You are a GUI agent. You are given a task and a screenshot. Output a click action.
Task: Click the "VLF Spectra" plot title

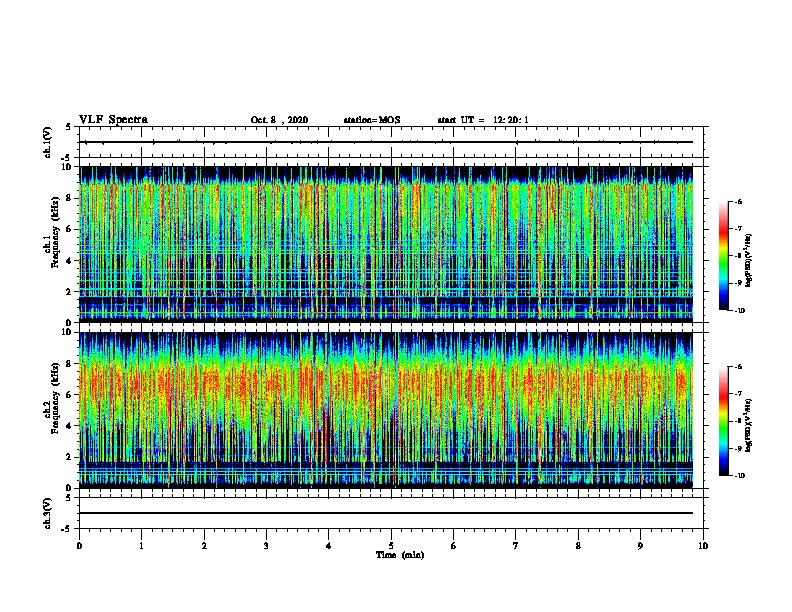tap(113, 120)
